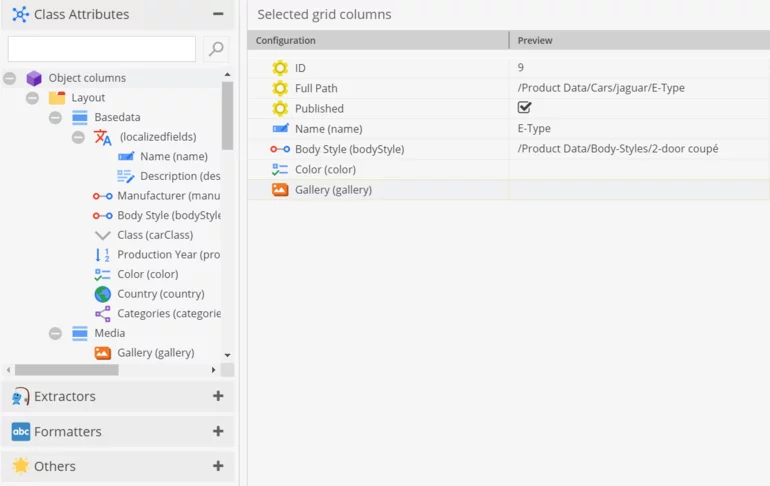
Task: Click the Manufacturer relation icon
Action: [103, 196]
